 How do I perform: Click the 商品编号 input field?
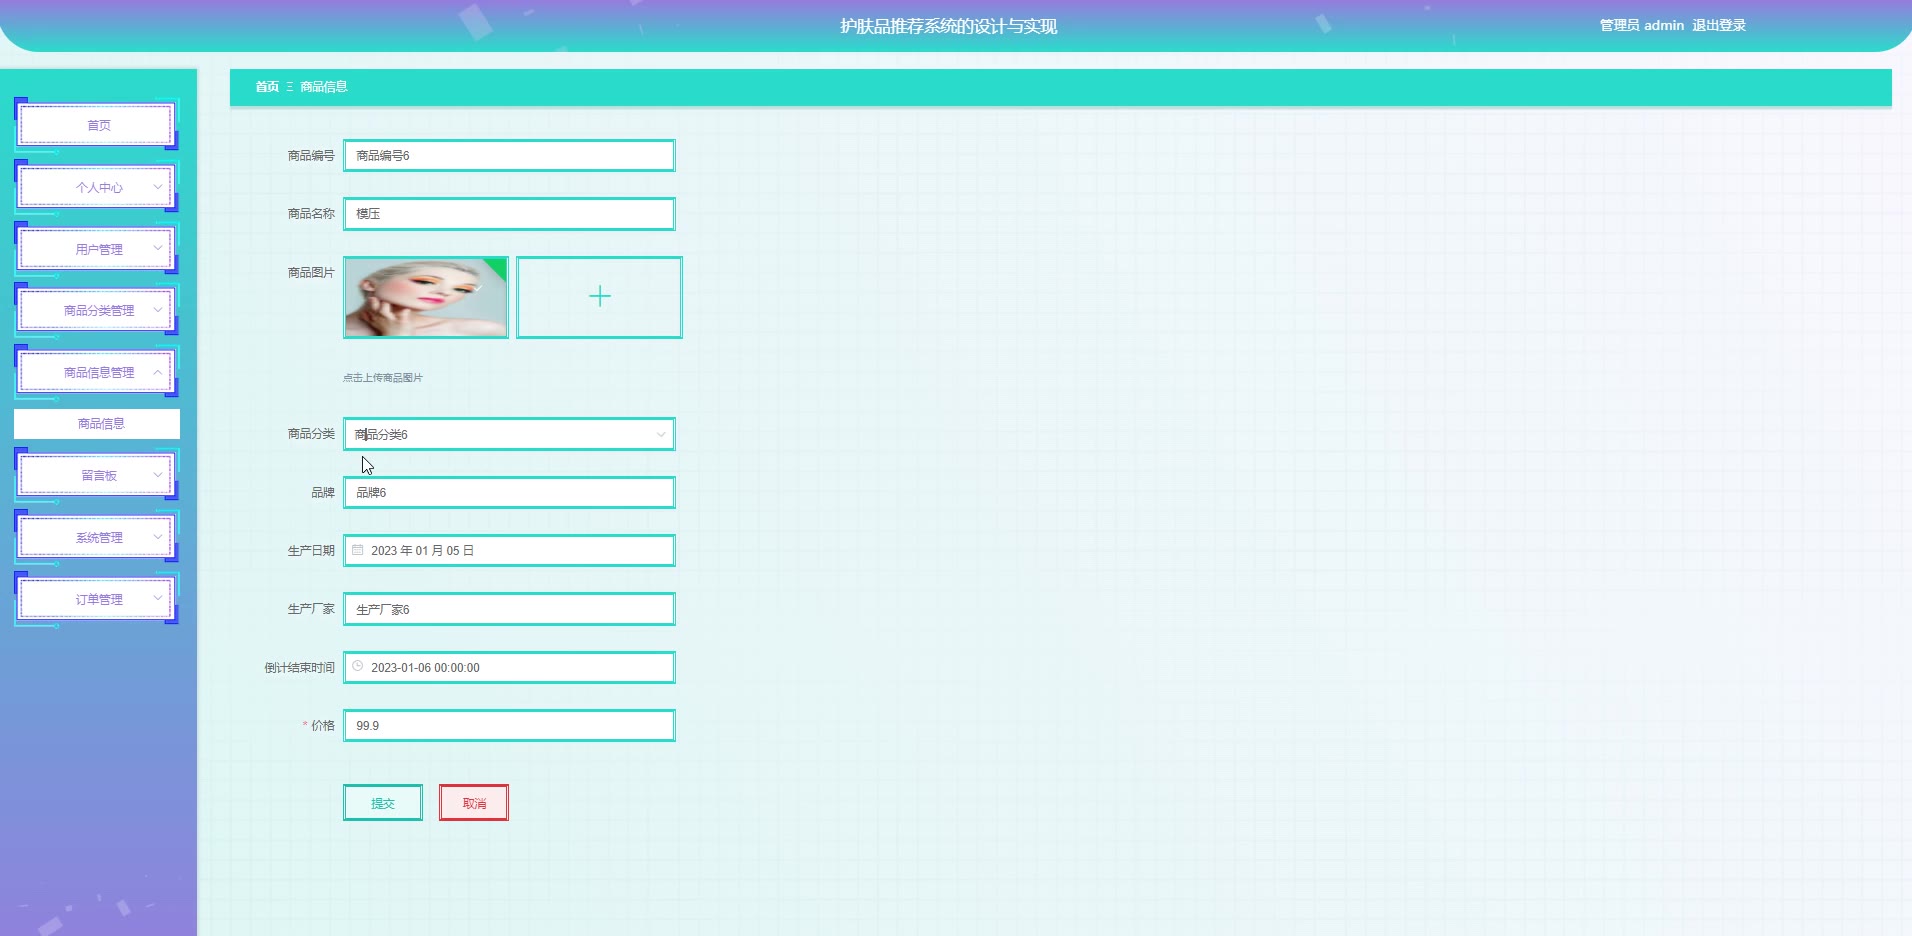click(509, 155)
